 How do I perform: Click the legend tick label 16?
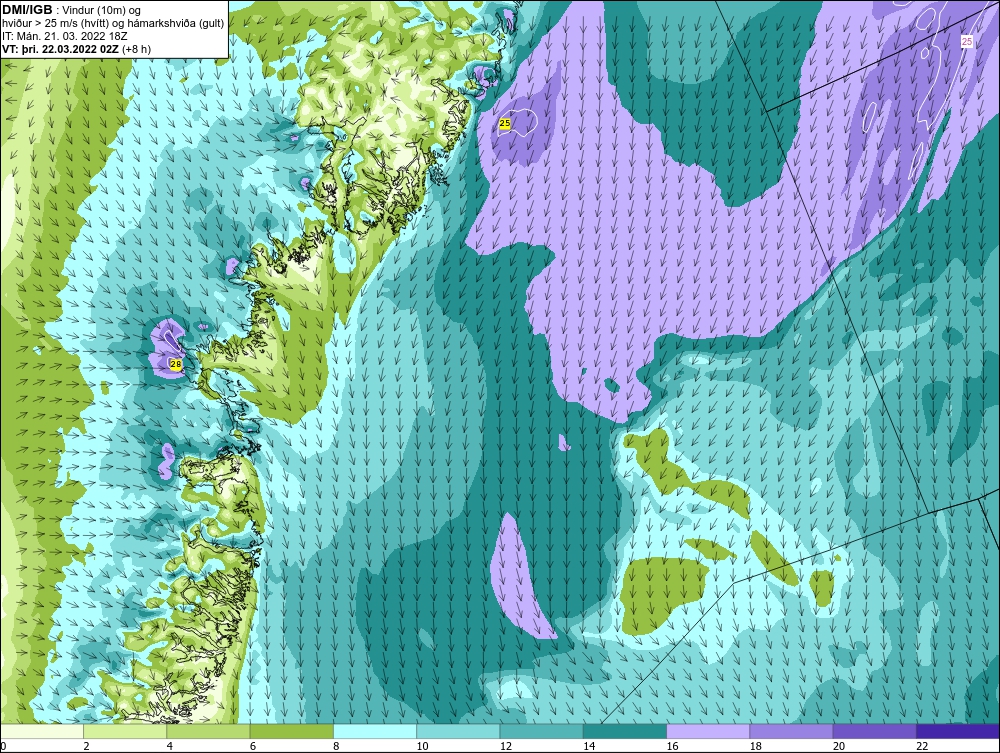(672, 746)
